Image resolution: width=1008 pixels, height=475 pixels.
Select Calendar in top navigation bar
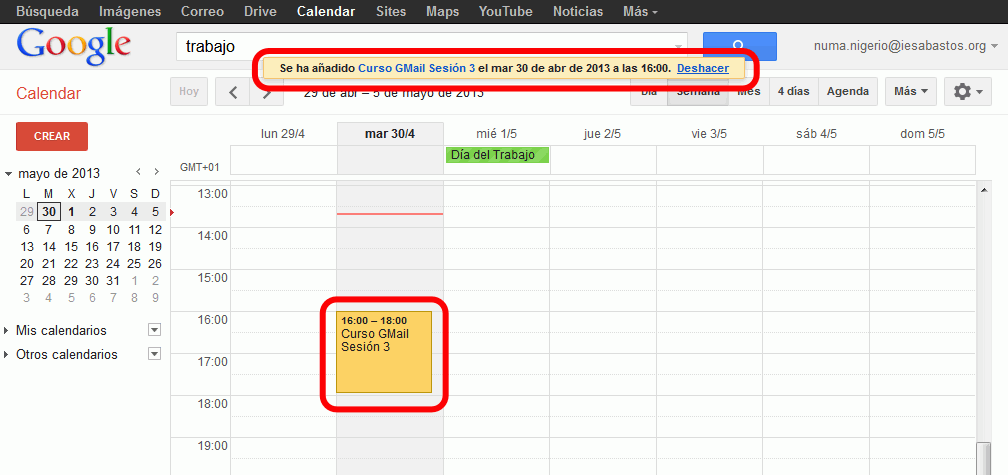point(326,12)
